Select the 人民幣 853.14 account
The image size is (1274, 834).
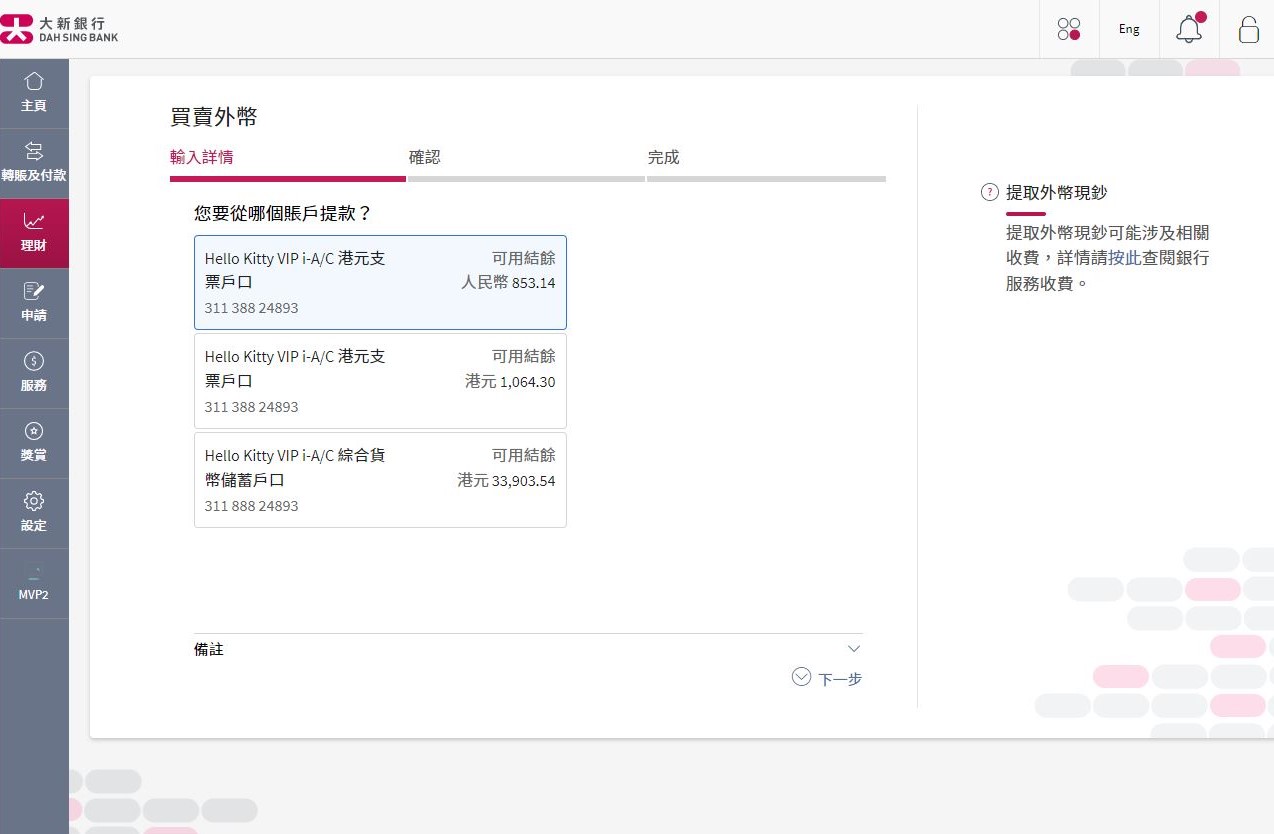tap(380, 283)
